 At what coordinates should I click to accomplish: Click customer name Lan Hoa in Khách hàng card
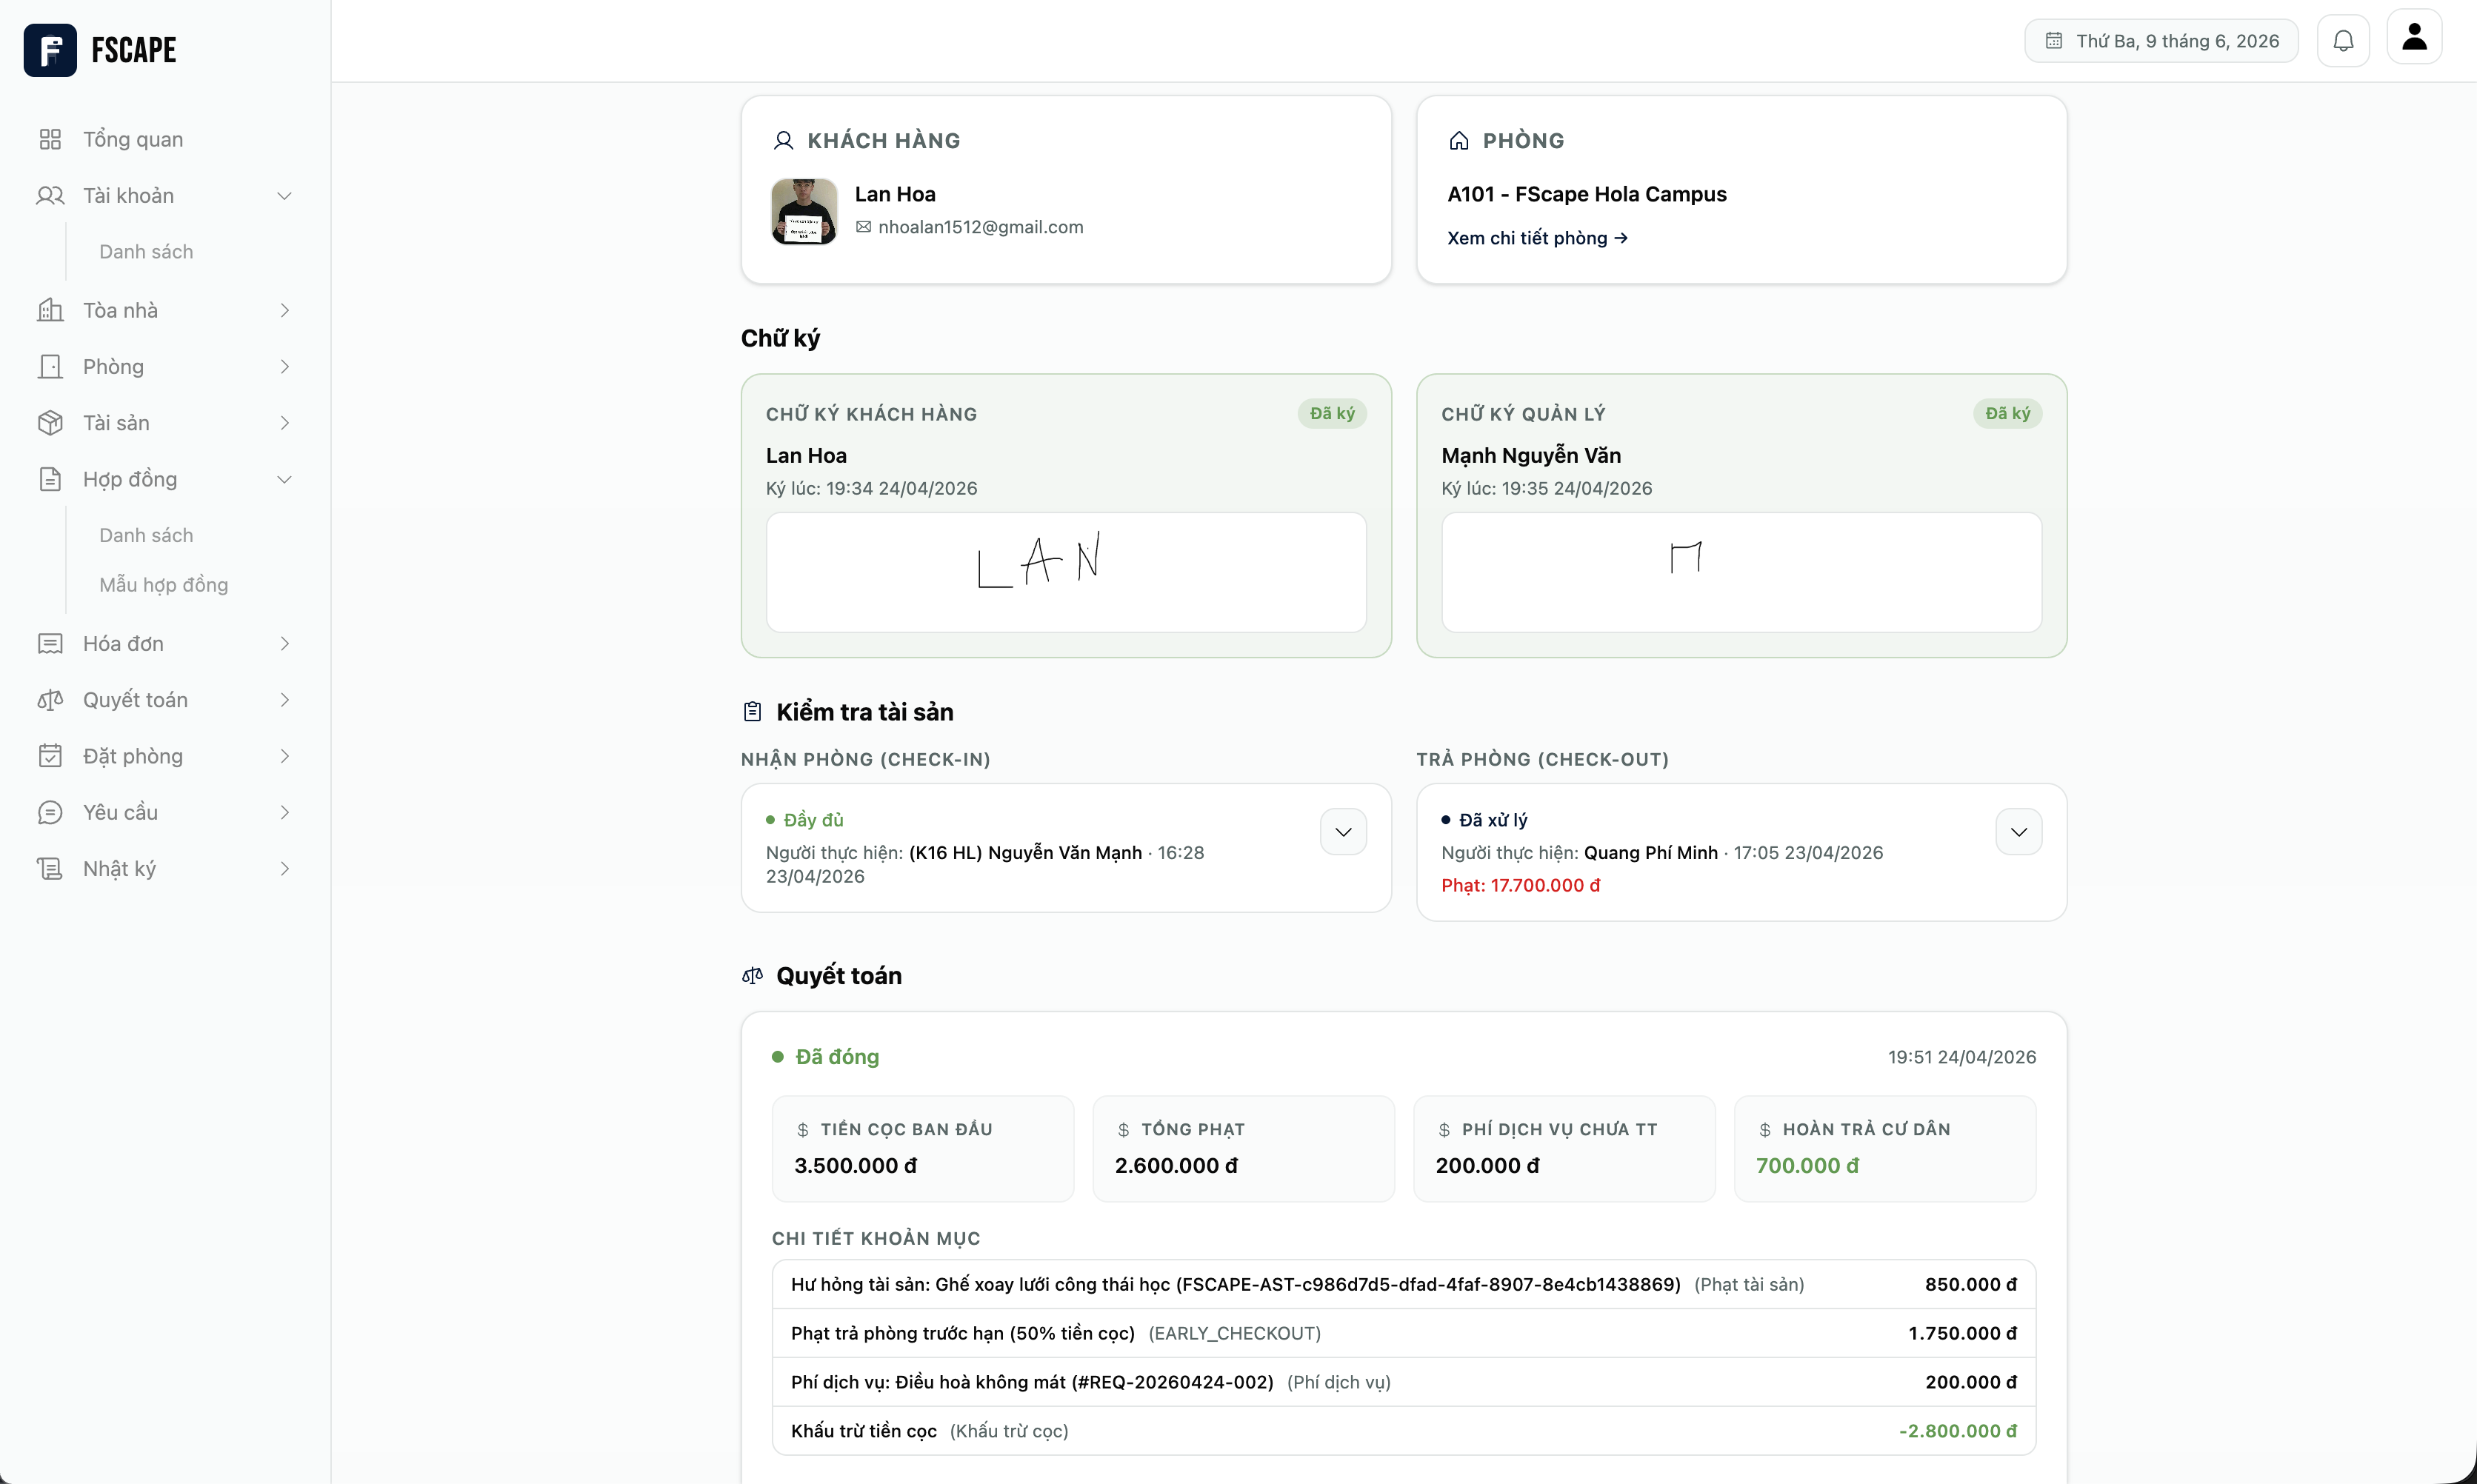[x=895, y=194]
